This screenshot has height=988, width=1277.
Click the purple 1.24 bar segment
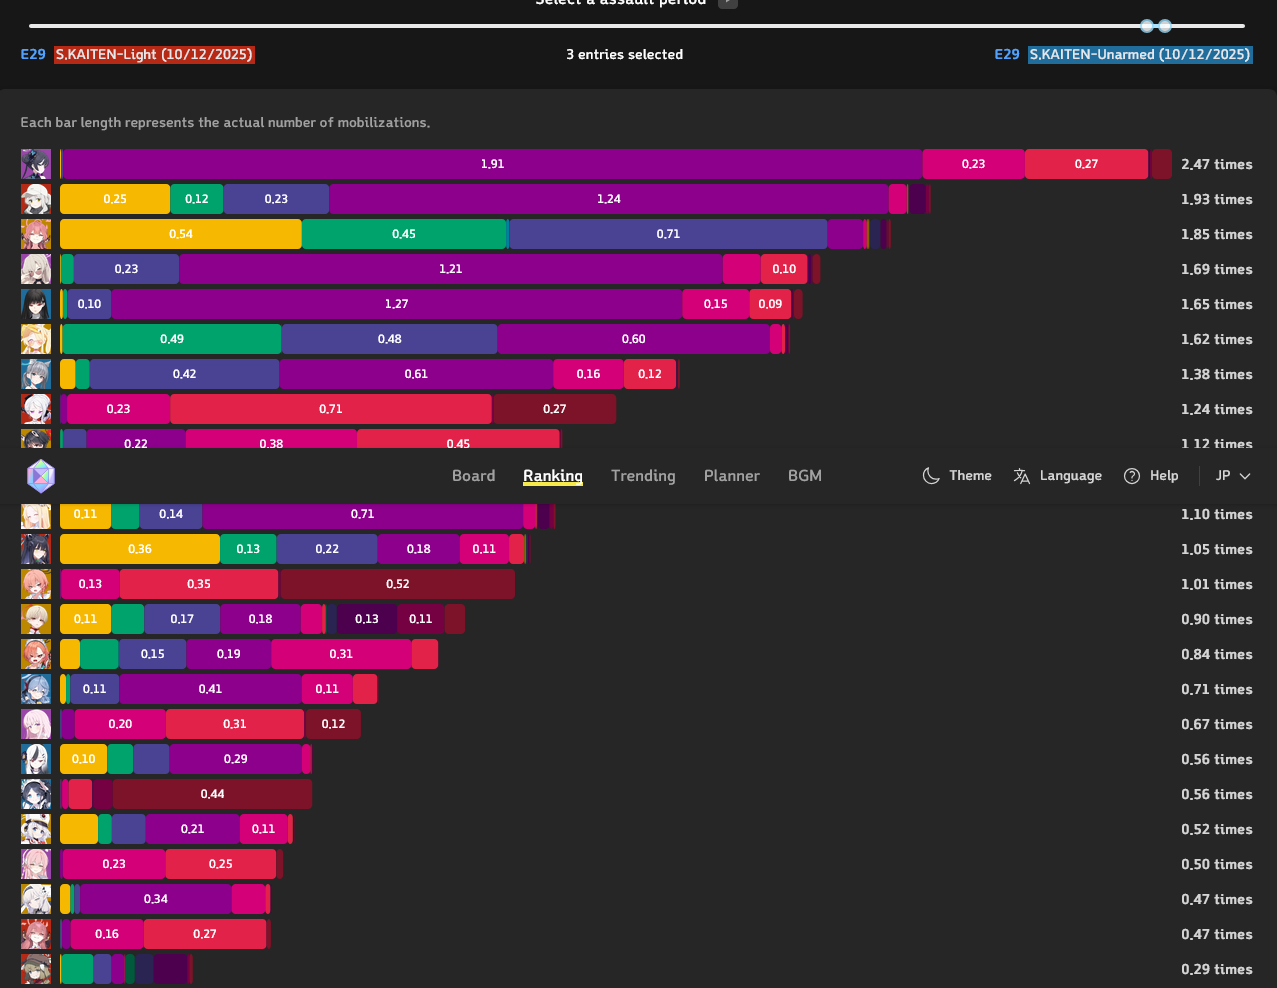click(x=609, y=199)
